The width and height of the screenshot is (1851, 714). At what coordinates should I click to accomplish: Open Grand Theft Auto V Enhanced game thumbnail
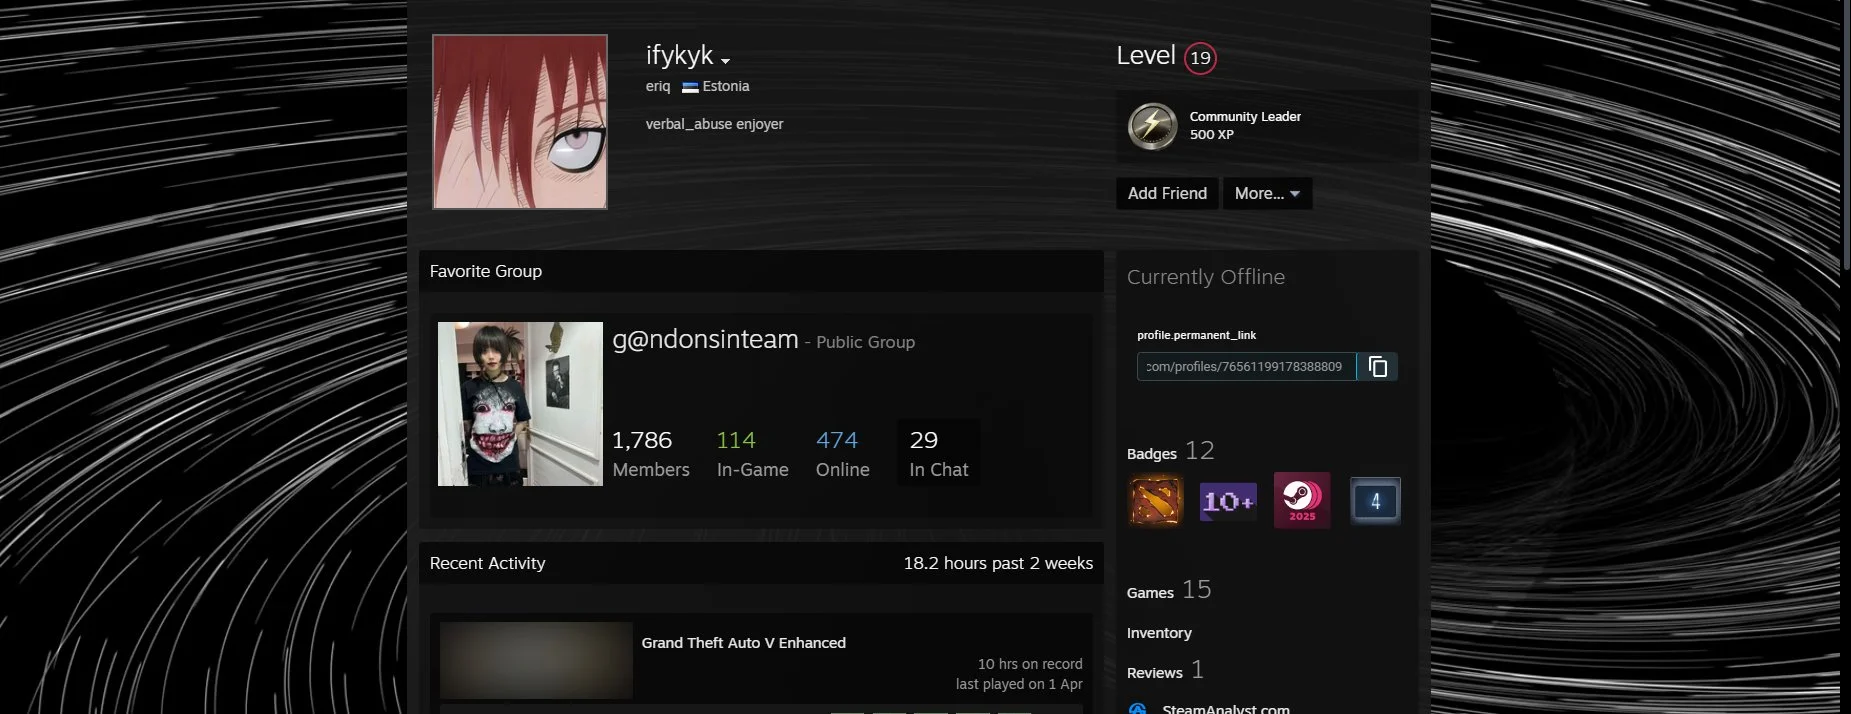pyautogui.click(x=536, y=660)
